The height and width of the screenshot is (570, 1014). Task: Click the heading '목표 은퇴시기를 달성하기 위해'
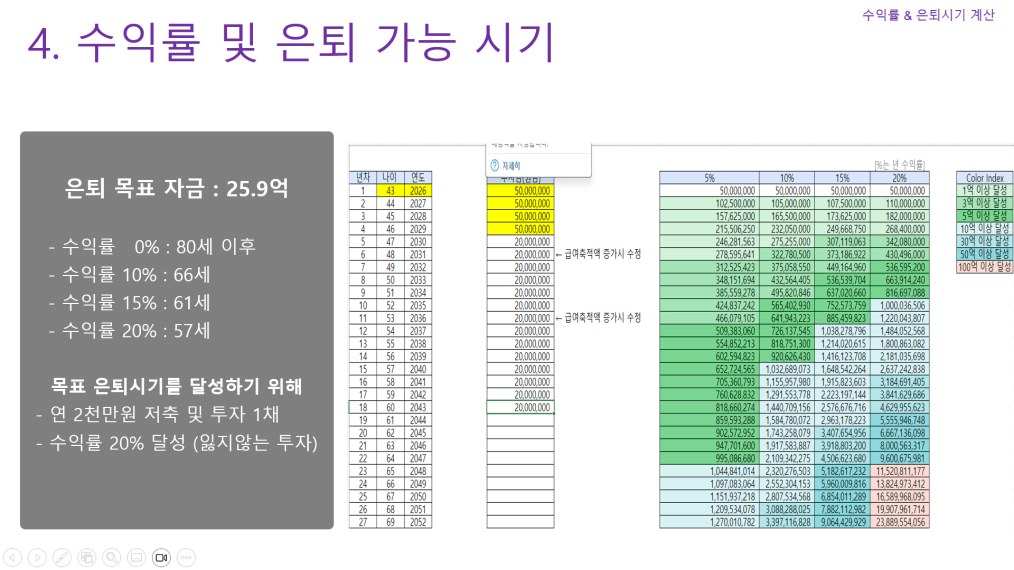[177, 386]
